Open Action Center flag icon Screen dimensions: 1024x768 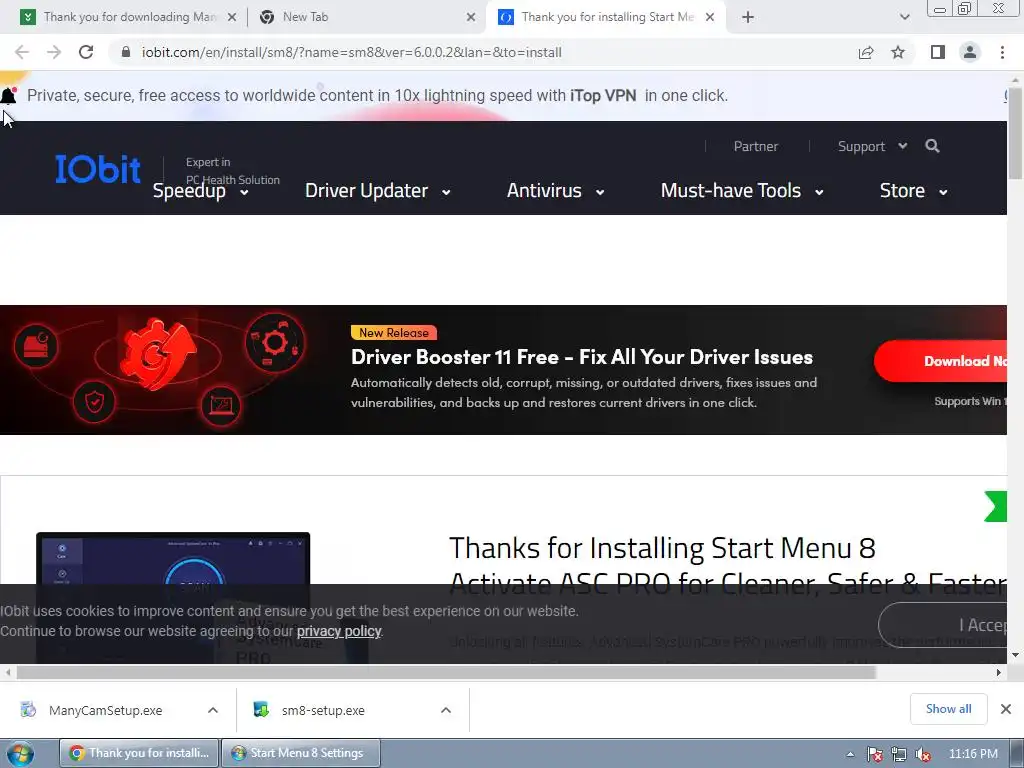click(875, 754)
